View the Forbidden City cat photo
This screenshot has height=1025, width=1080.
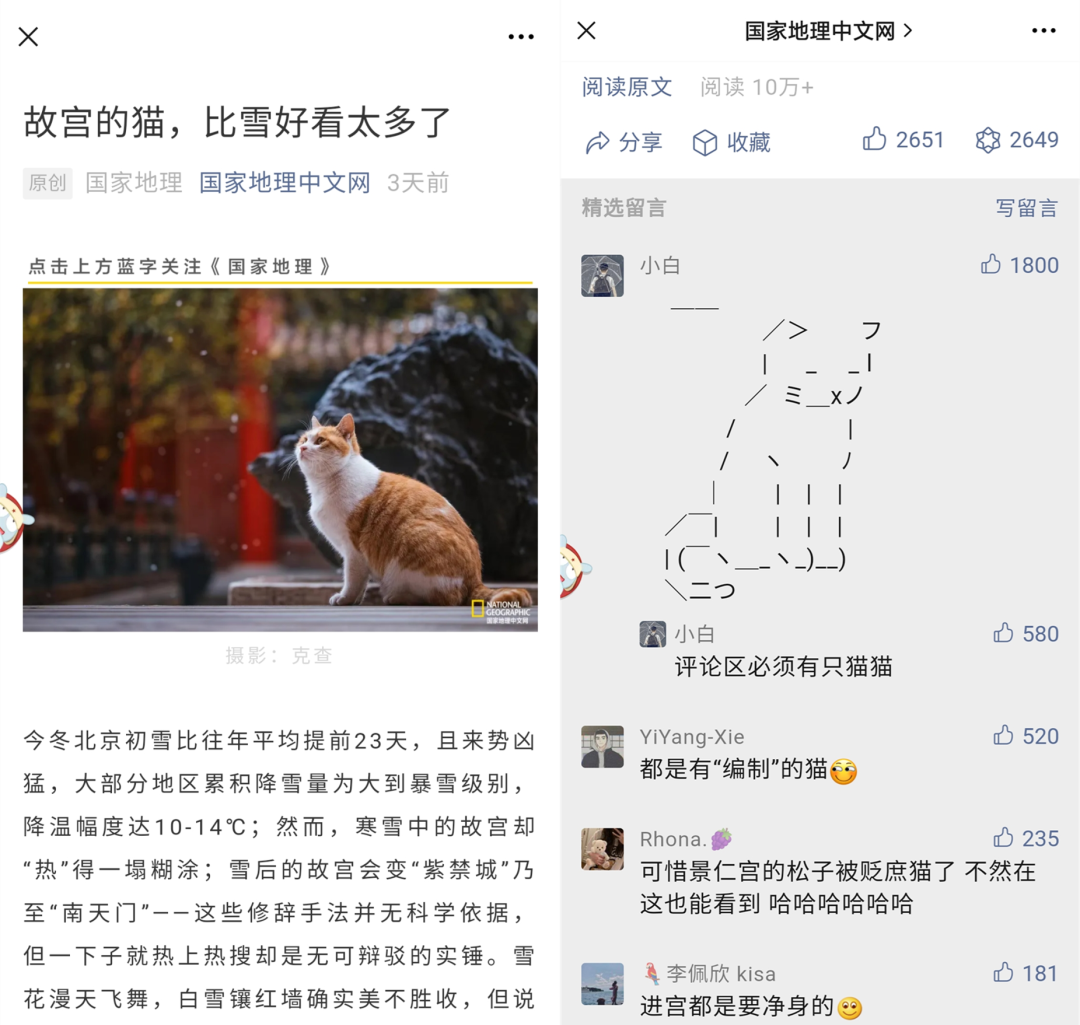coord(280,459)
